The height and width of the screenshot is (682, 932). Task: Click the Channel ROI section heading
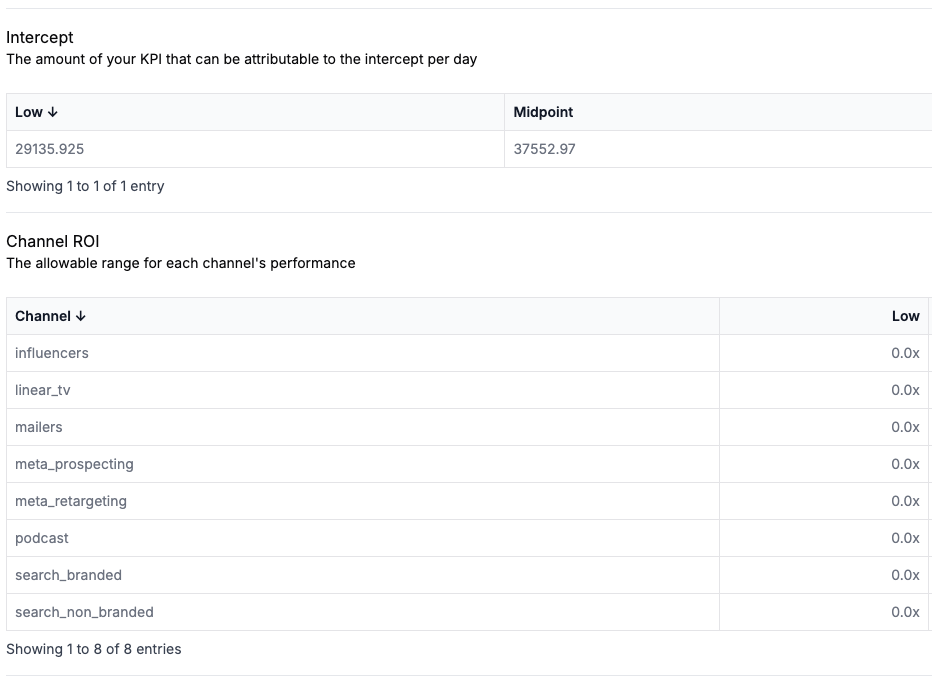click(53, 242)
